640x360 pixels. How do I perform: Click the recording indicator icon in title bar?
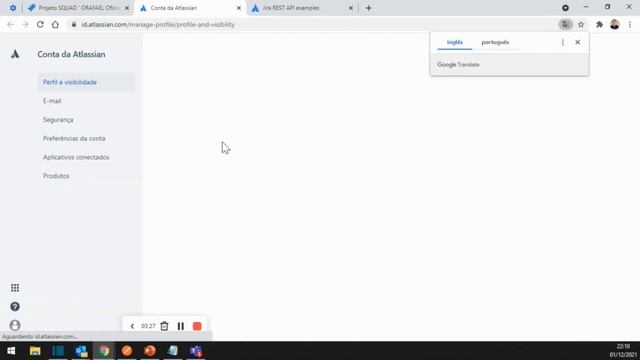tap(565, 8)
